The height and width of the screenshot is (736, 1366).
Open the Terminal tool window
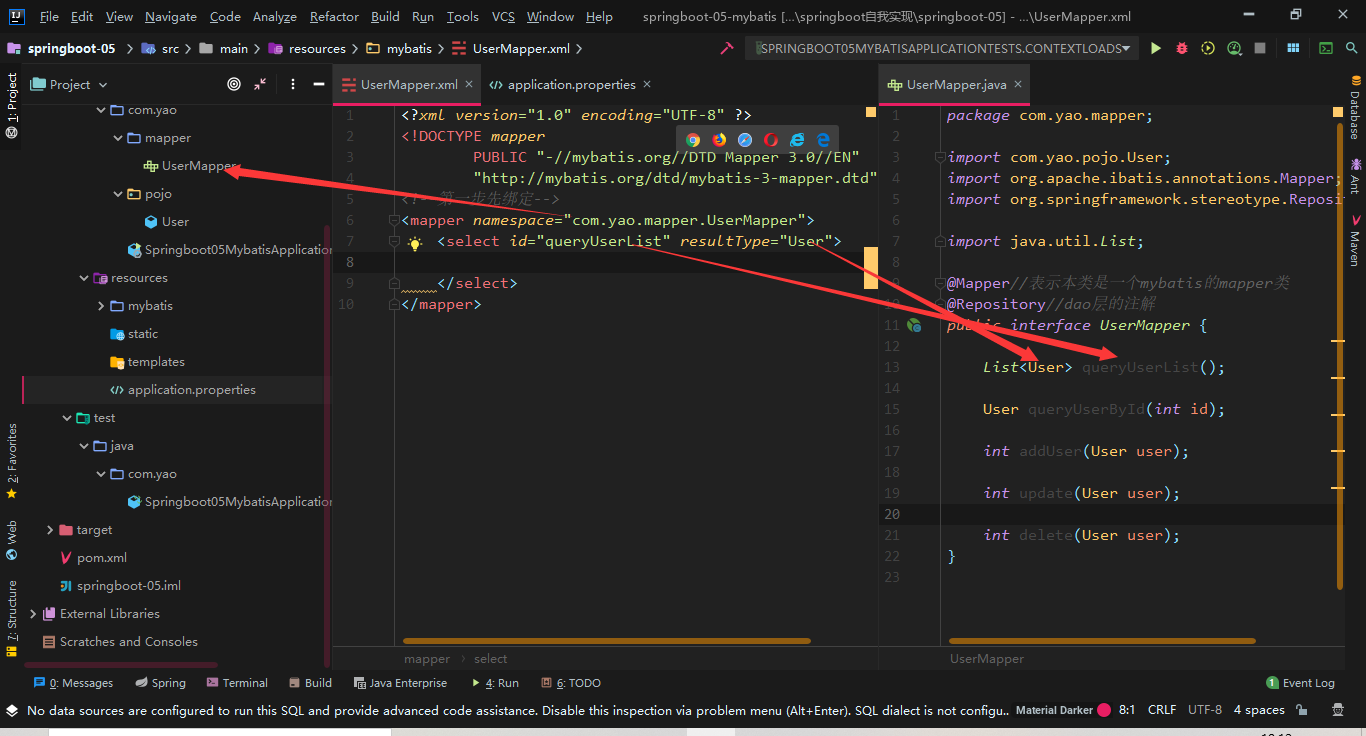coord(238,683)
